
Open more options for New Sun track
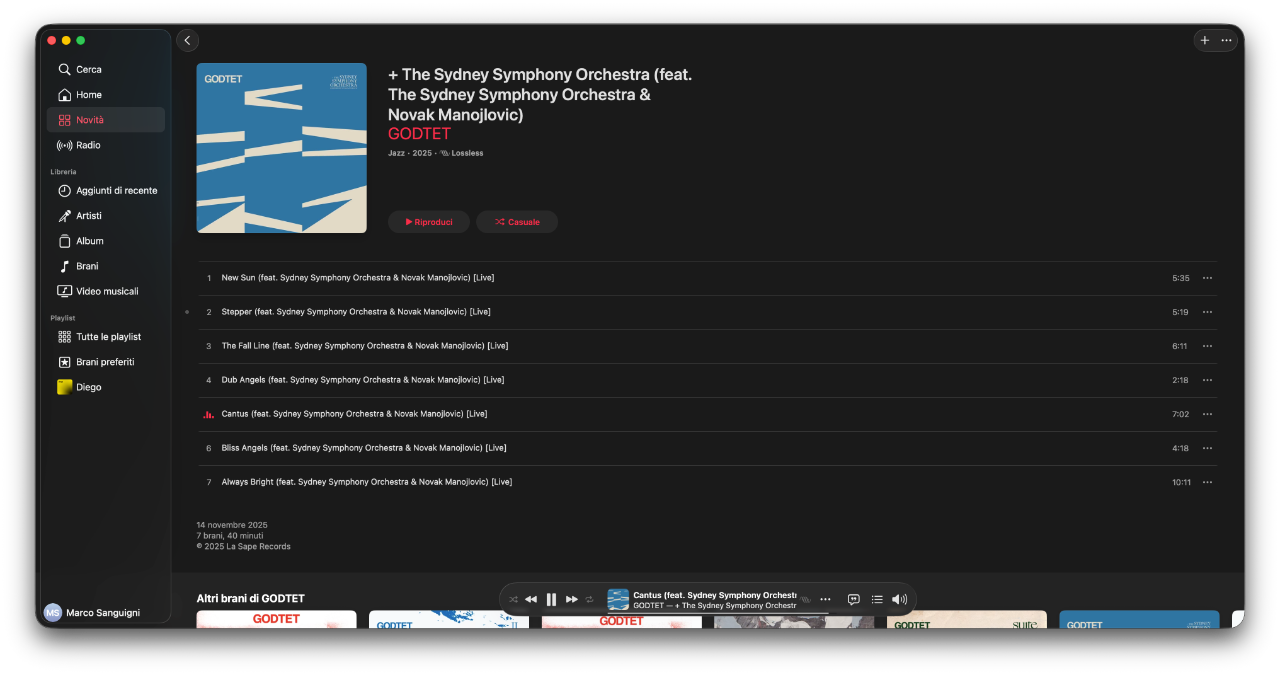pos(1207,278)
